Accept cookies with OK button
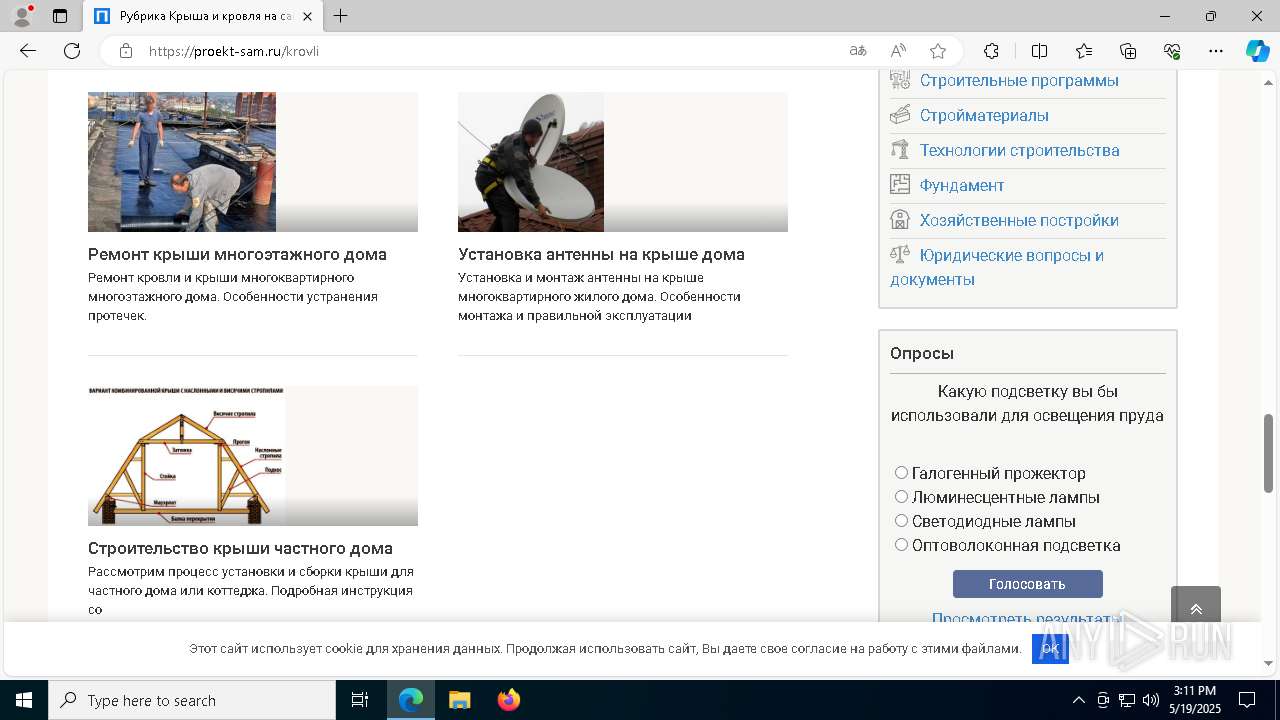Image resolution: width=1280 pixels, height=720 pixels. 1050,649
